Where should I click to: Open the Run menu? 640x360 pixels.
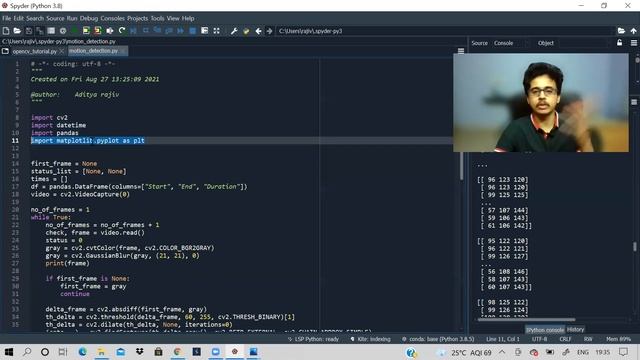pos(72,18)
